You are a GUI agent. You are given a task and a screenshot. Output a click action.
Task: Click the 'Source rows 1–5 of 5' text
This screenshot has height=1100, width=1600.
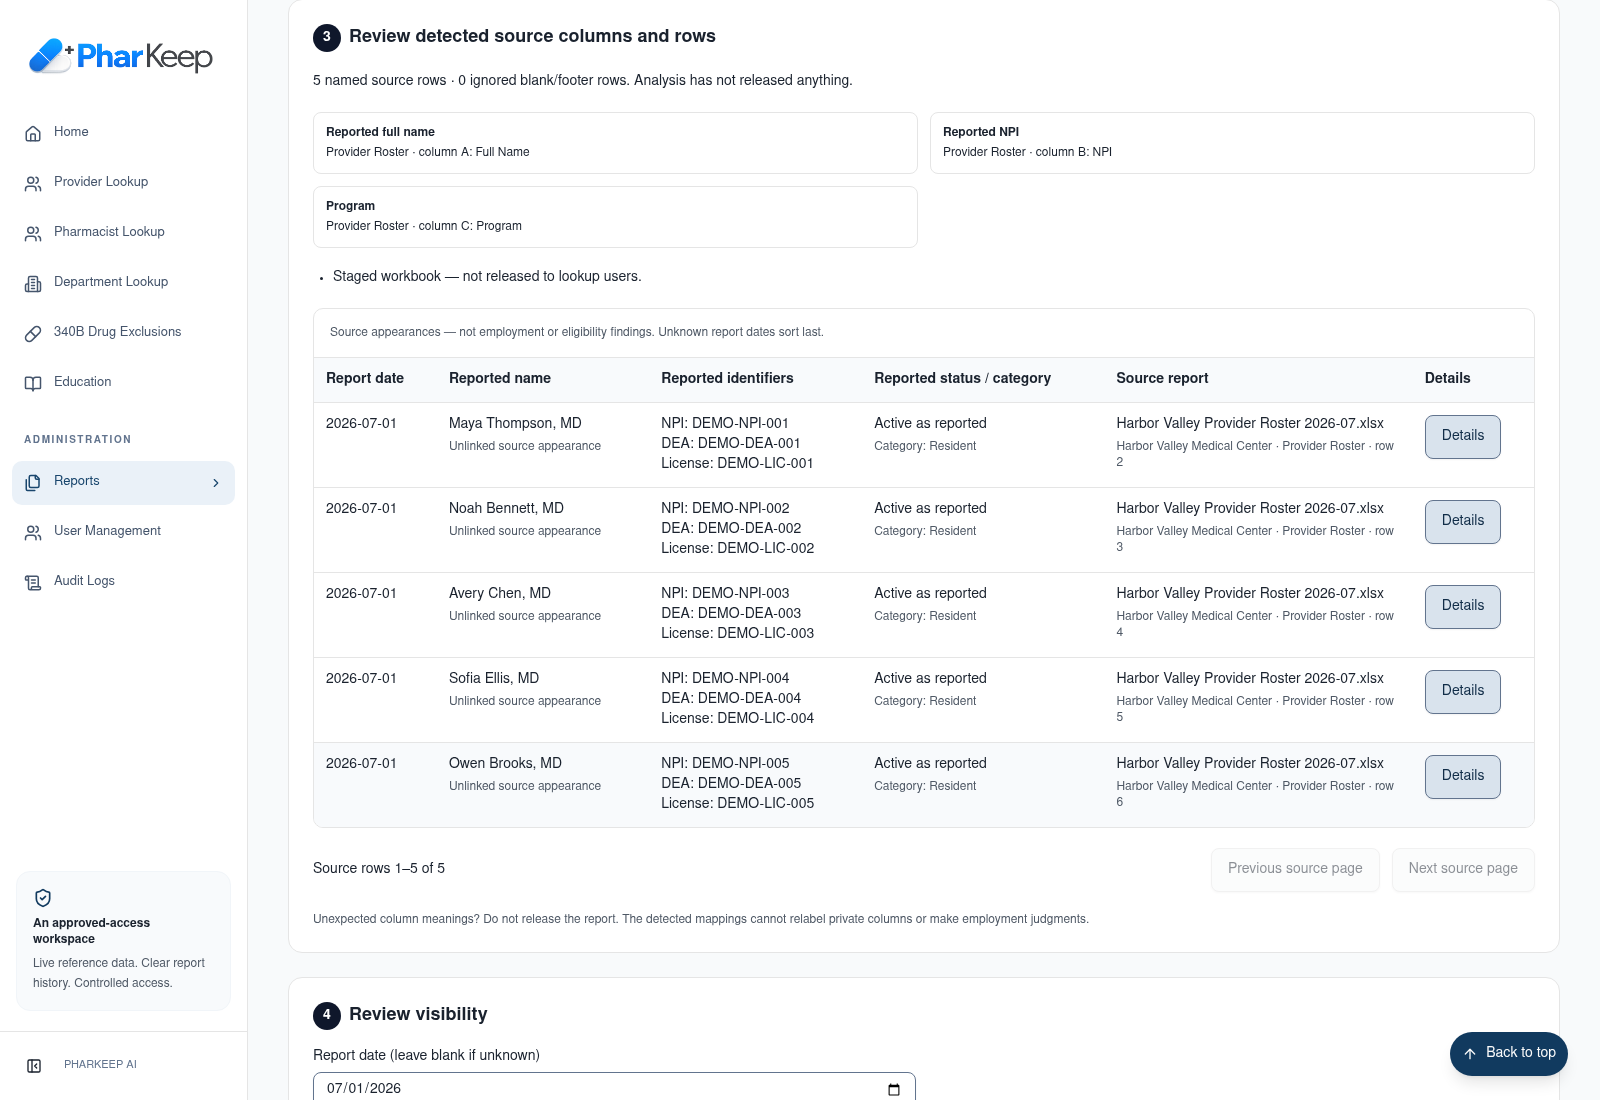click(x=379, y=868)
